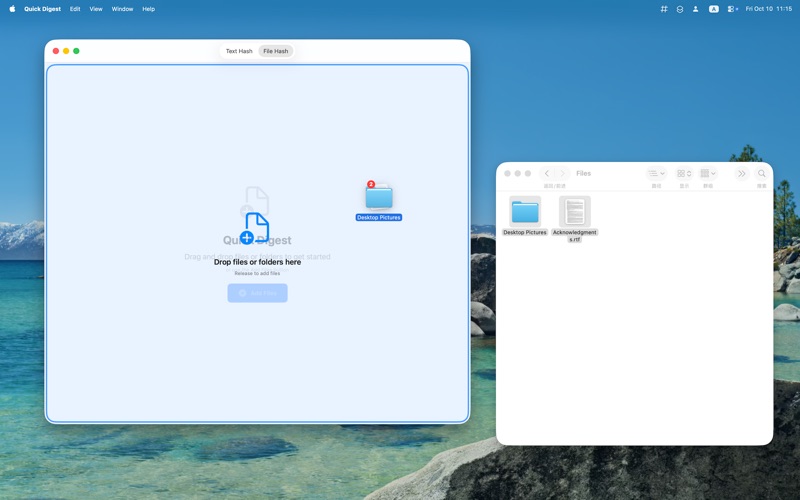
Task: Open the Quick Digest app menu
Action: [x=42, y=9]
